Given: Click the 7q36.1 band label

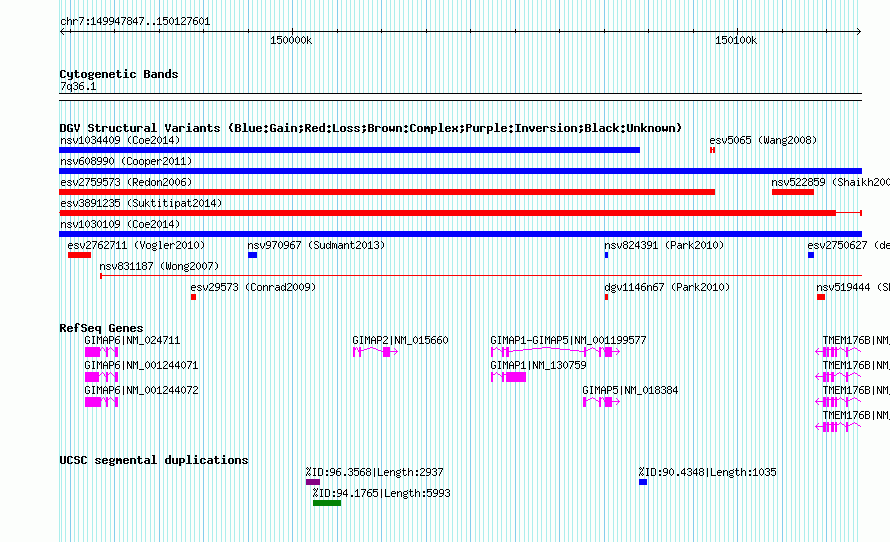Looking at the screenshot, I should (78, 86).
